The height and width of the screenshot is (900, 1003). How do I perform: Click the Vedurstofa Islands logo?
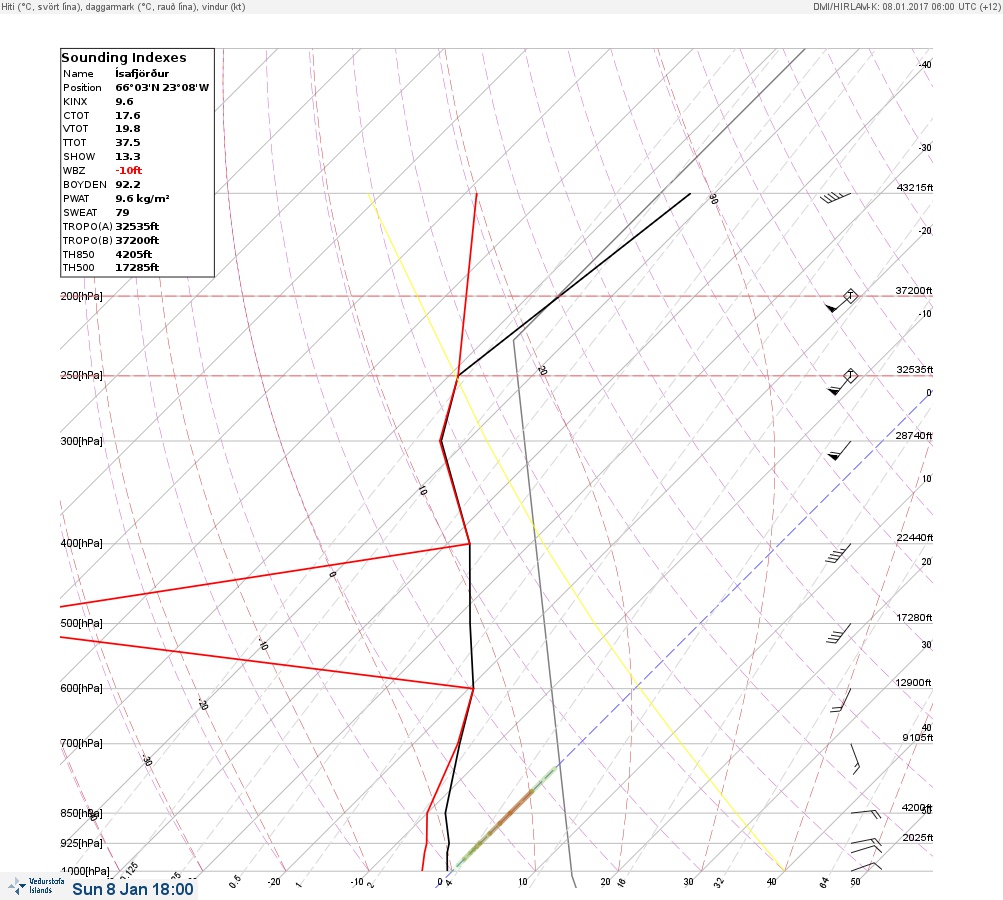pyautogui.click(x=36, y=886)
